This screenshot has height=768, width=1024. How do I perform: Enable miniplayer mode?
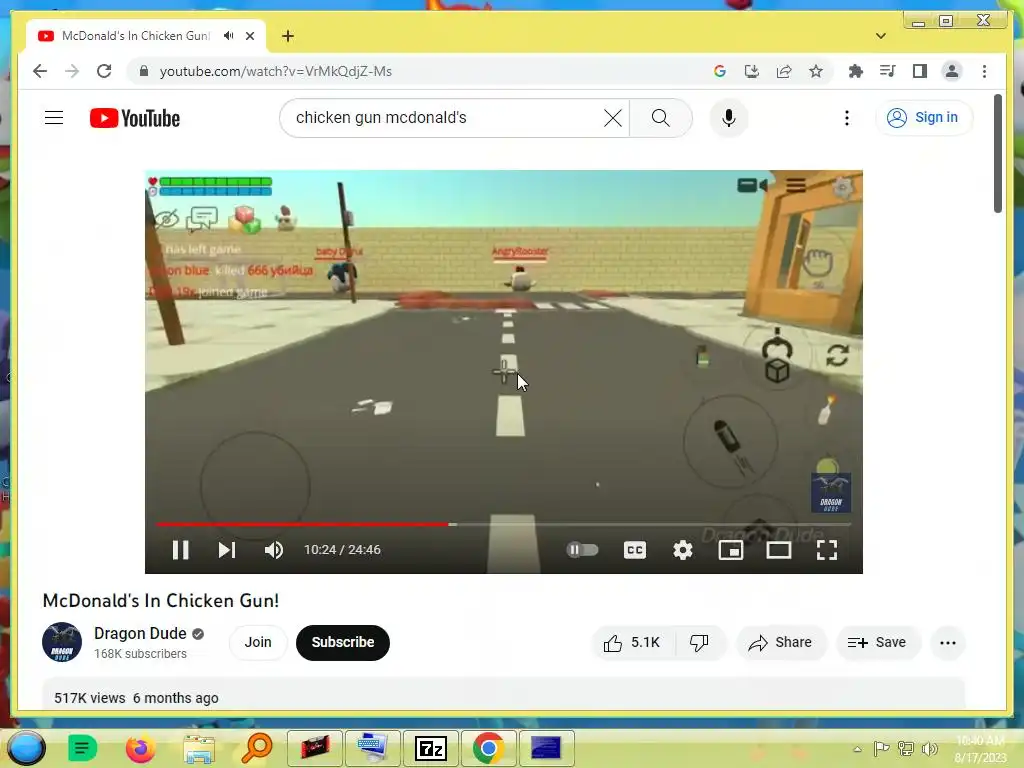pyautogui.click(x=731, y=550)
